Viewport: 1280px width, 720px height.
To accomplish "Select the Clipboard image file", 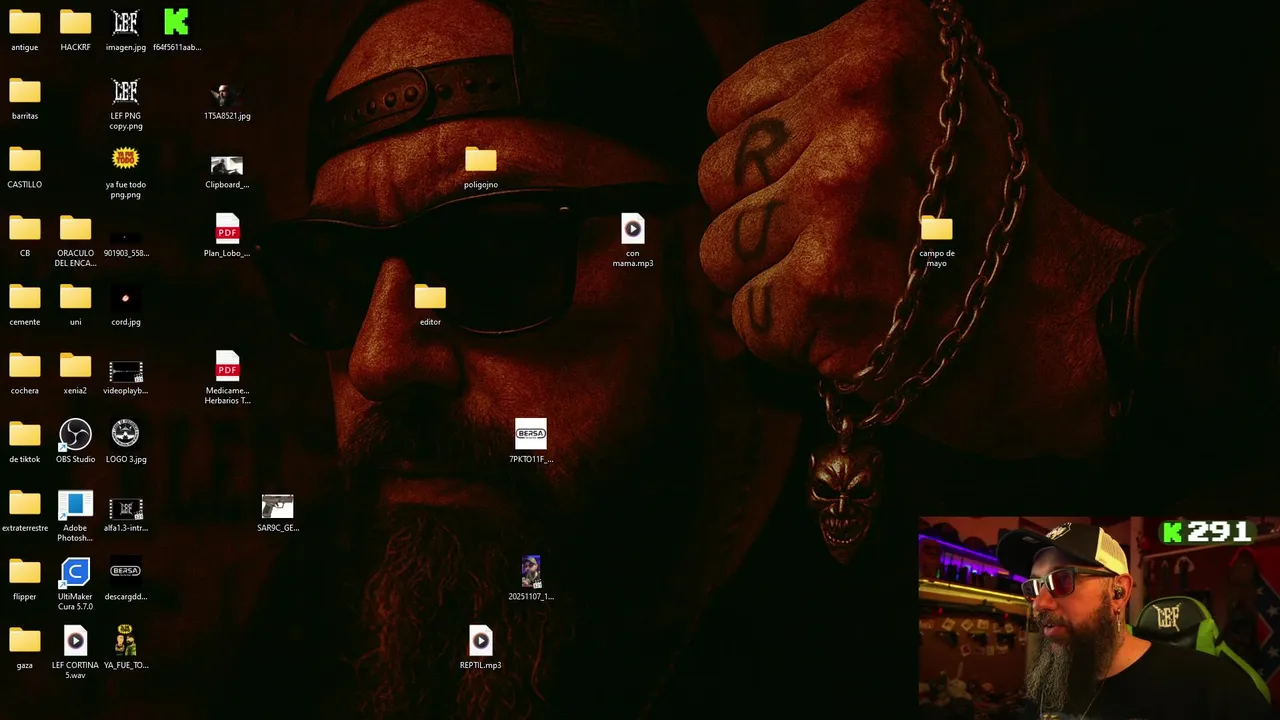I will pos(227,165).
